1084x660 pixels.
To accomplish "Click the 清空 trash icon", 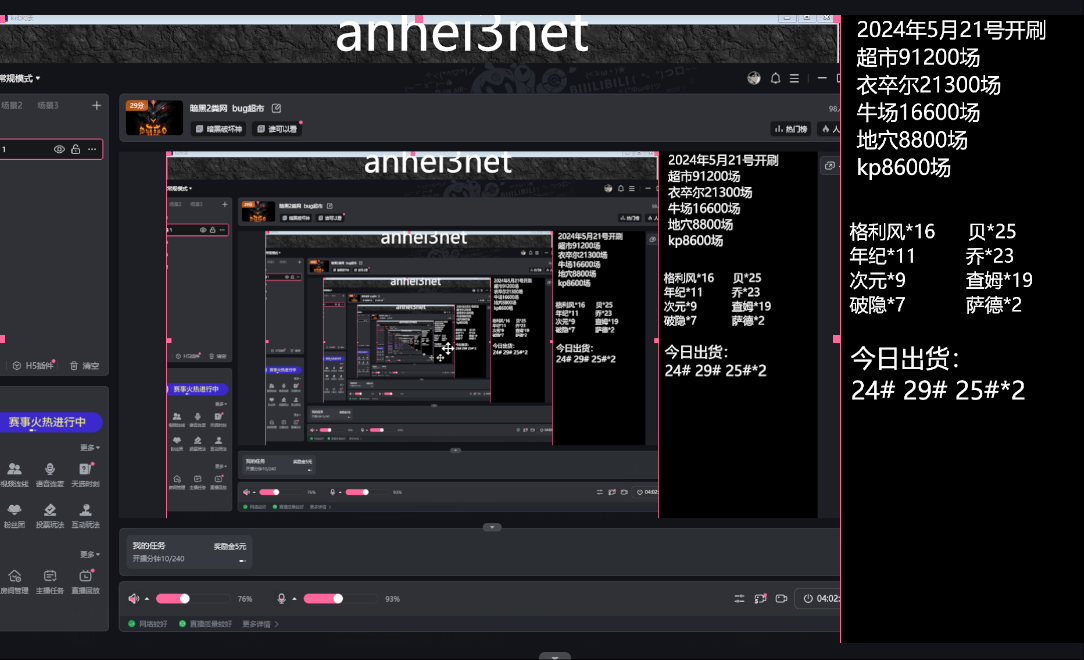I will point(85,366).
